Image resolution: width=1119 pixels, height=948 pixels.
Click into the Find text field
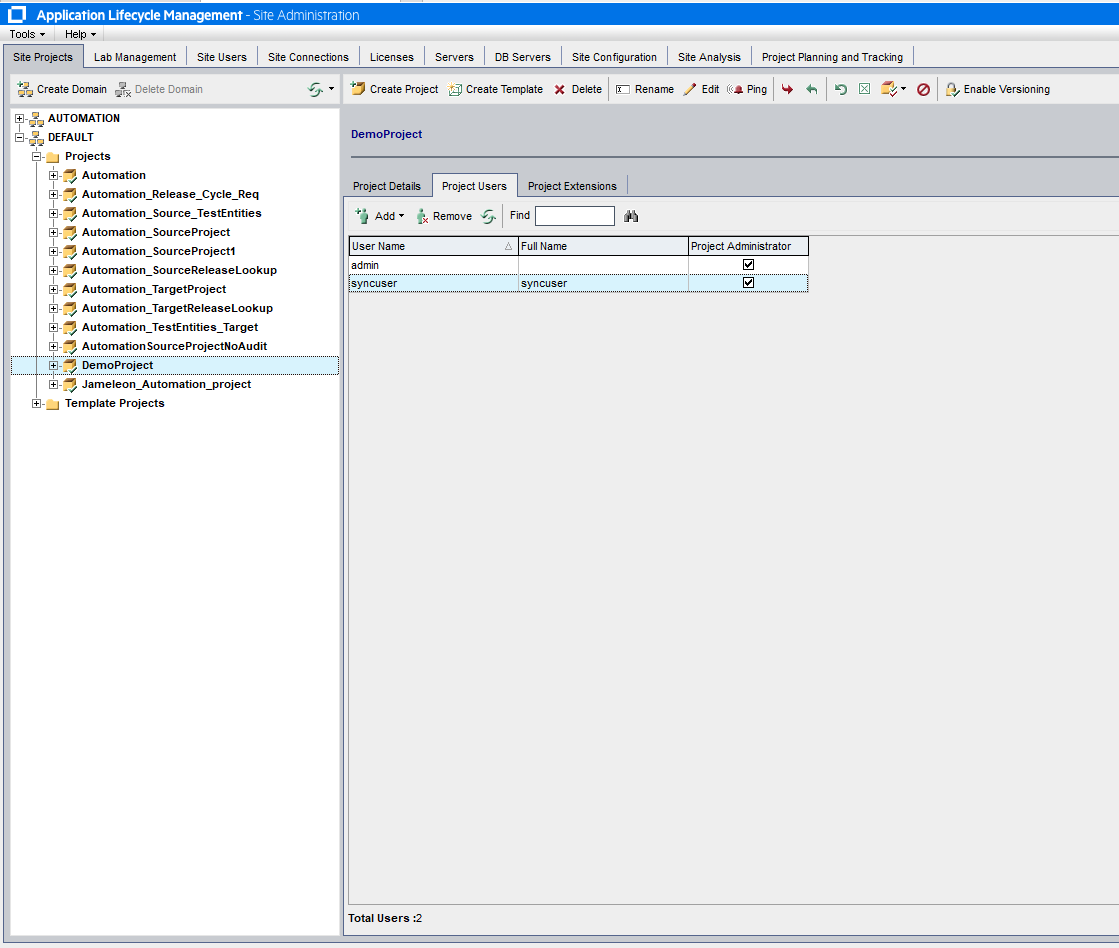pyautogui.click(x=574, y=216)
